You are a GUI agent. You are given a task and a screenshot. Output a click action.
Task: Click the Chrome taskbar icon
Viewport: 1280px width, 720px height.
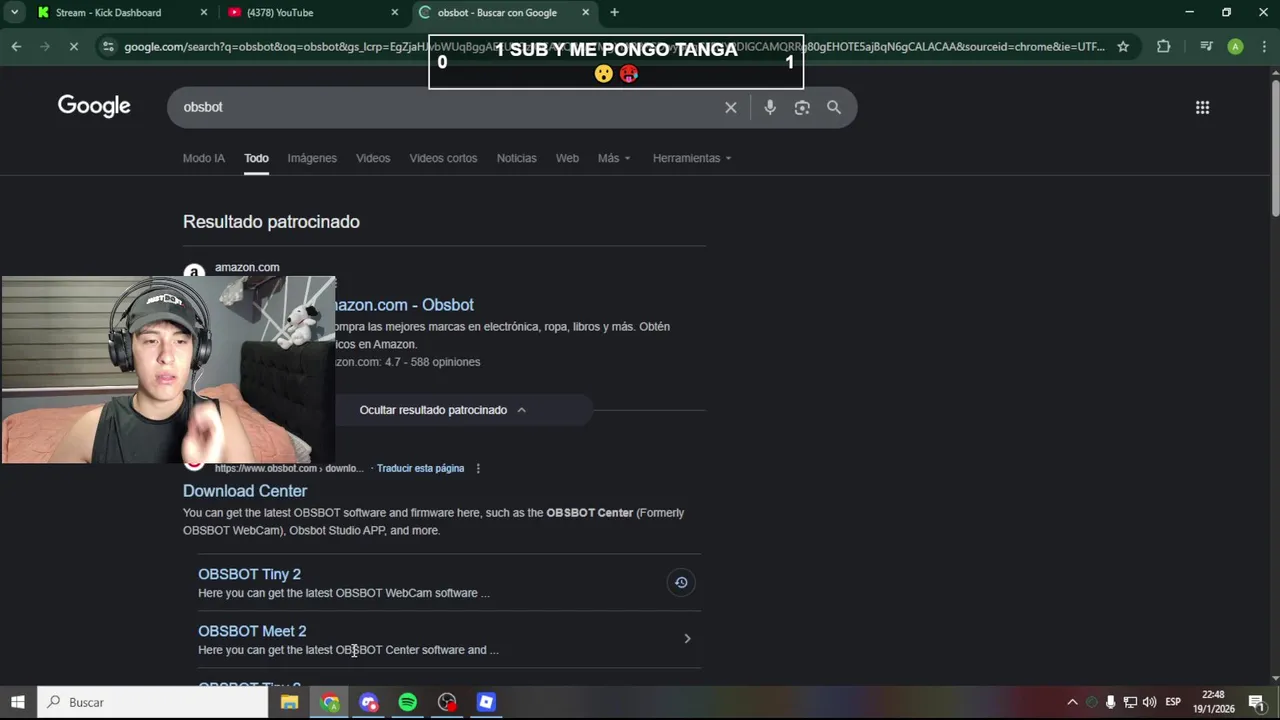[x=329, y=702]
